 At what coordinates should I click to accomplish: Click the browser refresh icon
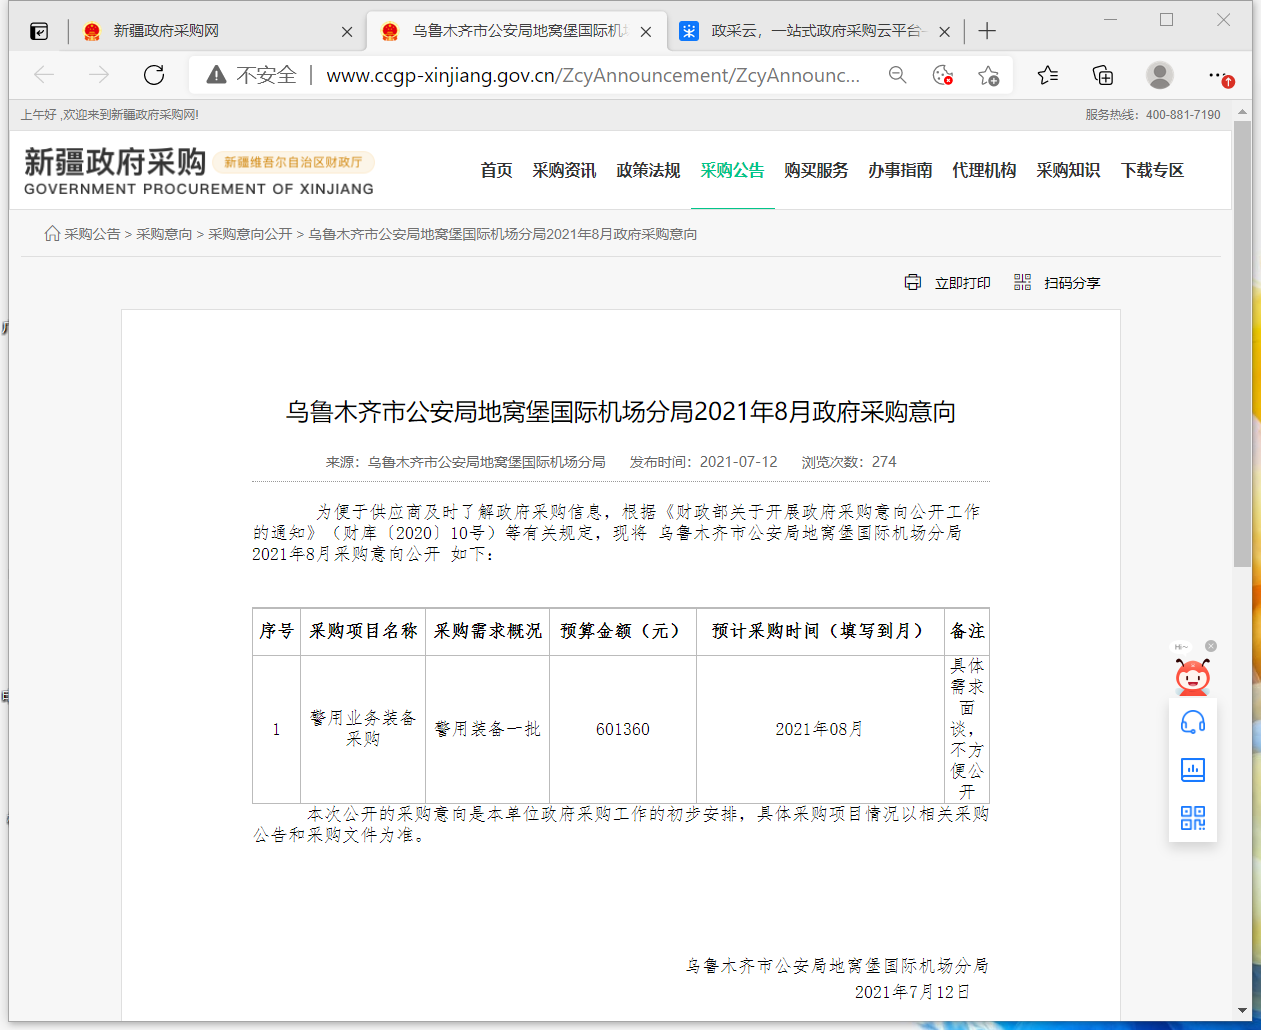click(154, 75)
